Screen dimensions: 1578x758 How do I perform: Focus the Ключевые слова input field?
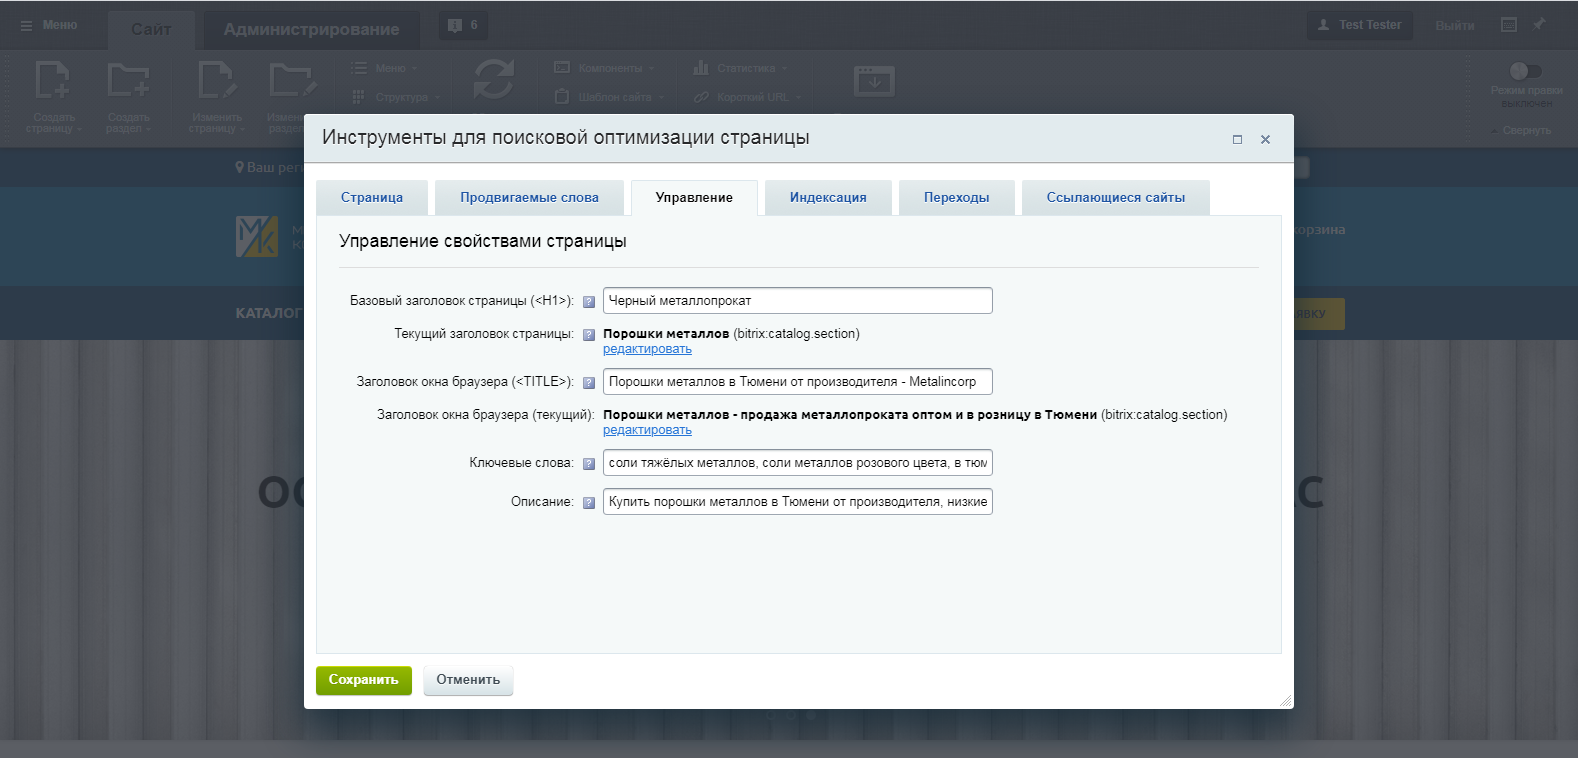[x=798, y=463]
